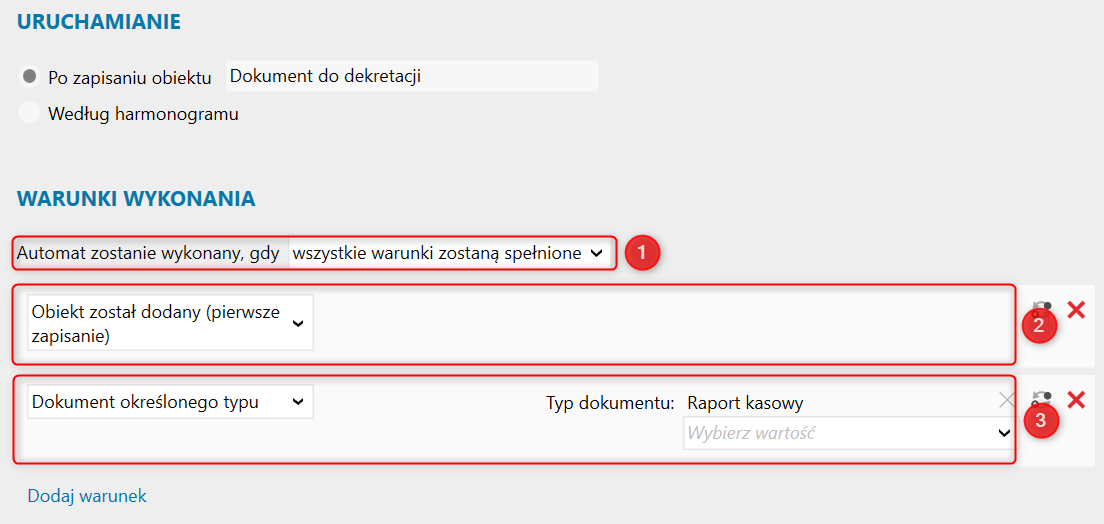This screenshot has height=524, width=1104.
Task: Expand the 'Obiekt został dodany' condition dropdown
Action: [170, 323]
